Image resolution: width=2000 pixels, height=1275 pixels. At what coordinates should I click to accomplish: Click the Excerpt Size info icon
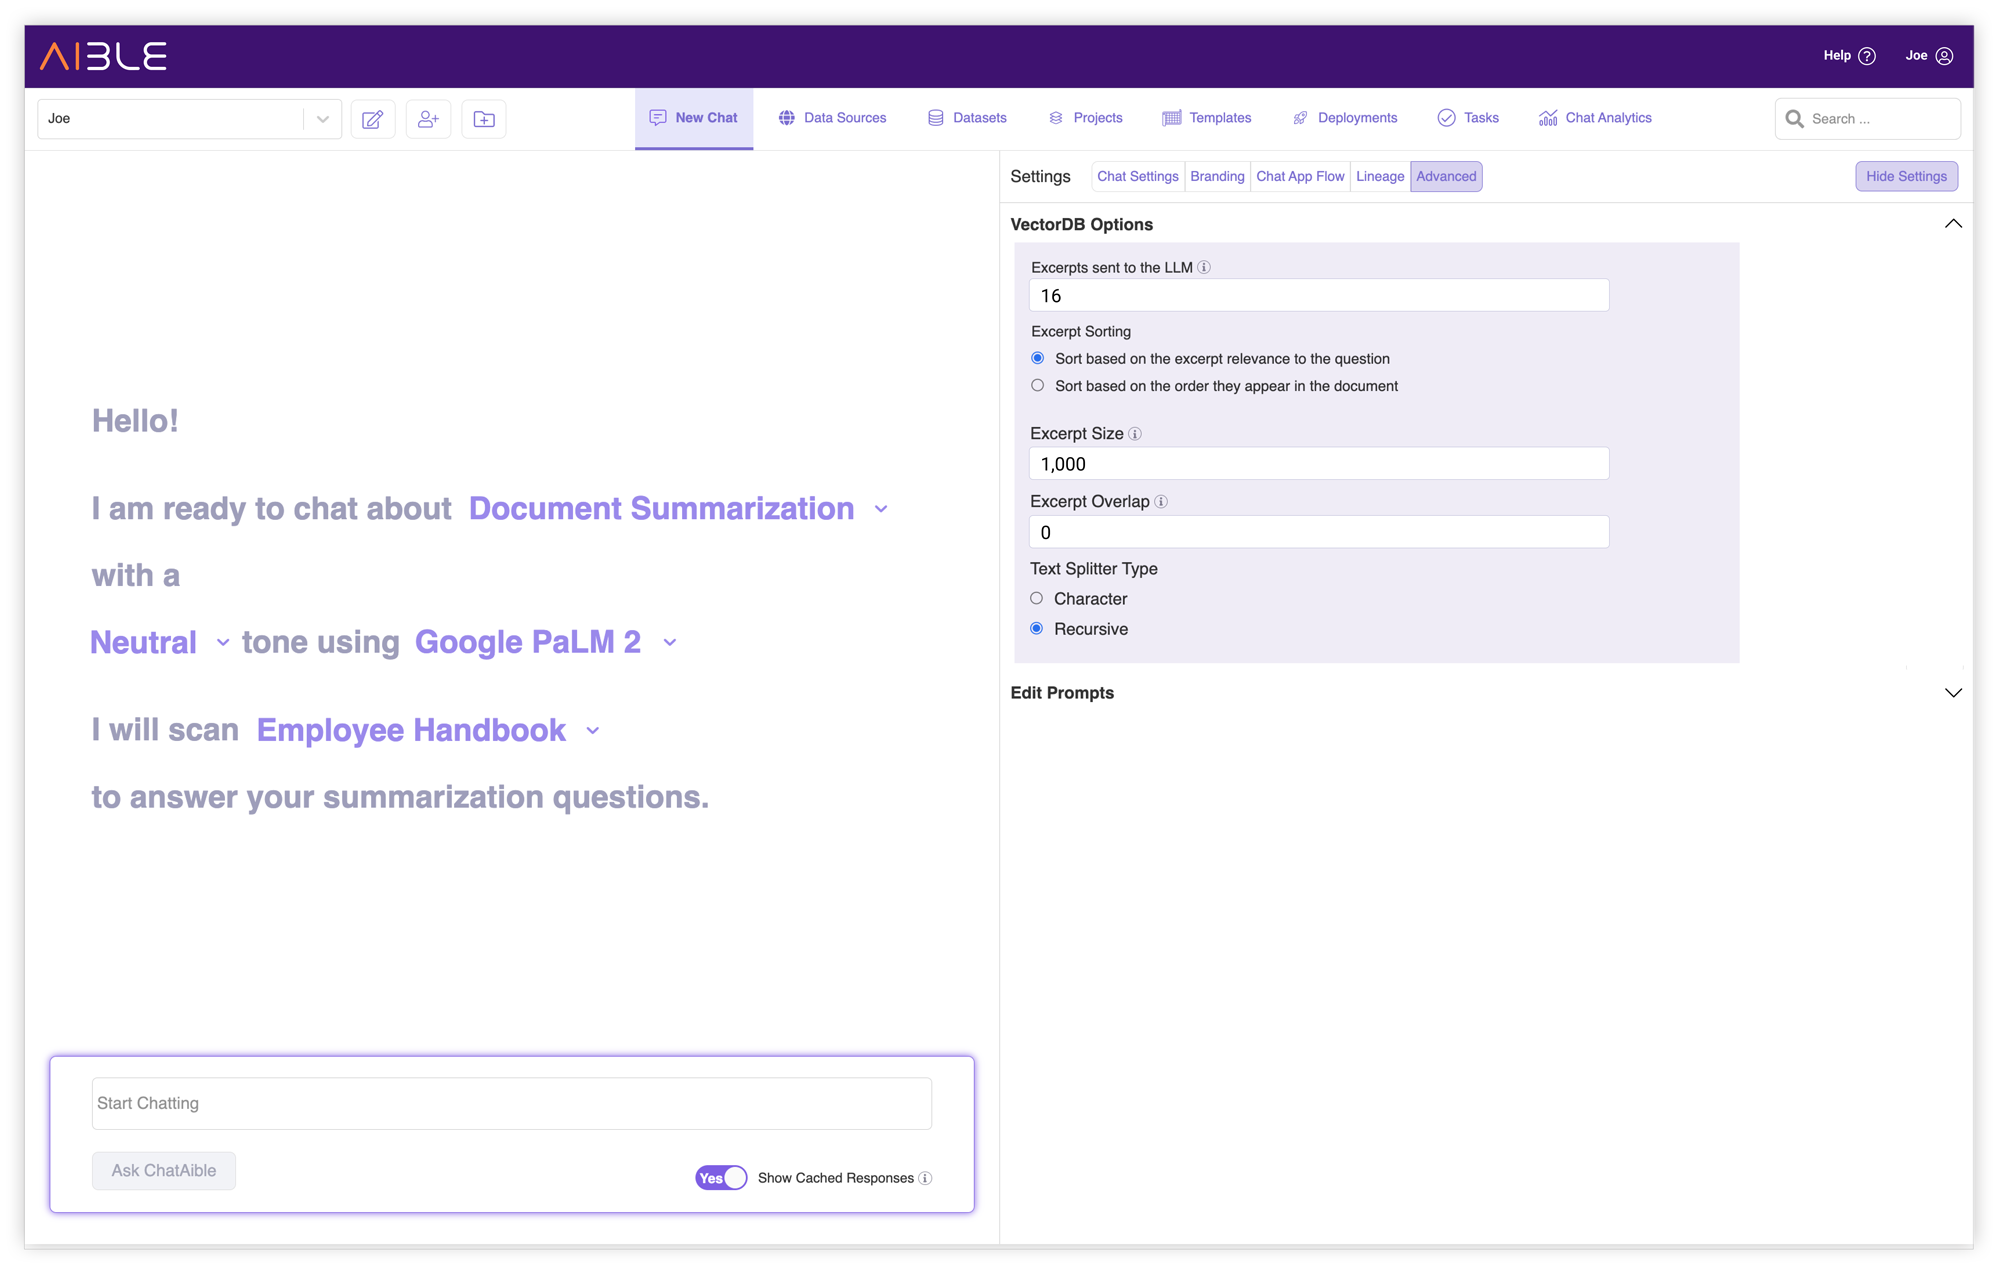pyautogui.click(x=1135, y=434)
